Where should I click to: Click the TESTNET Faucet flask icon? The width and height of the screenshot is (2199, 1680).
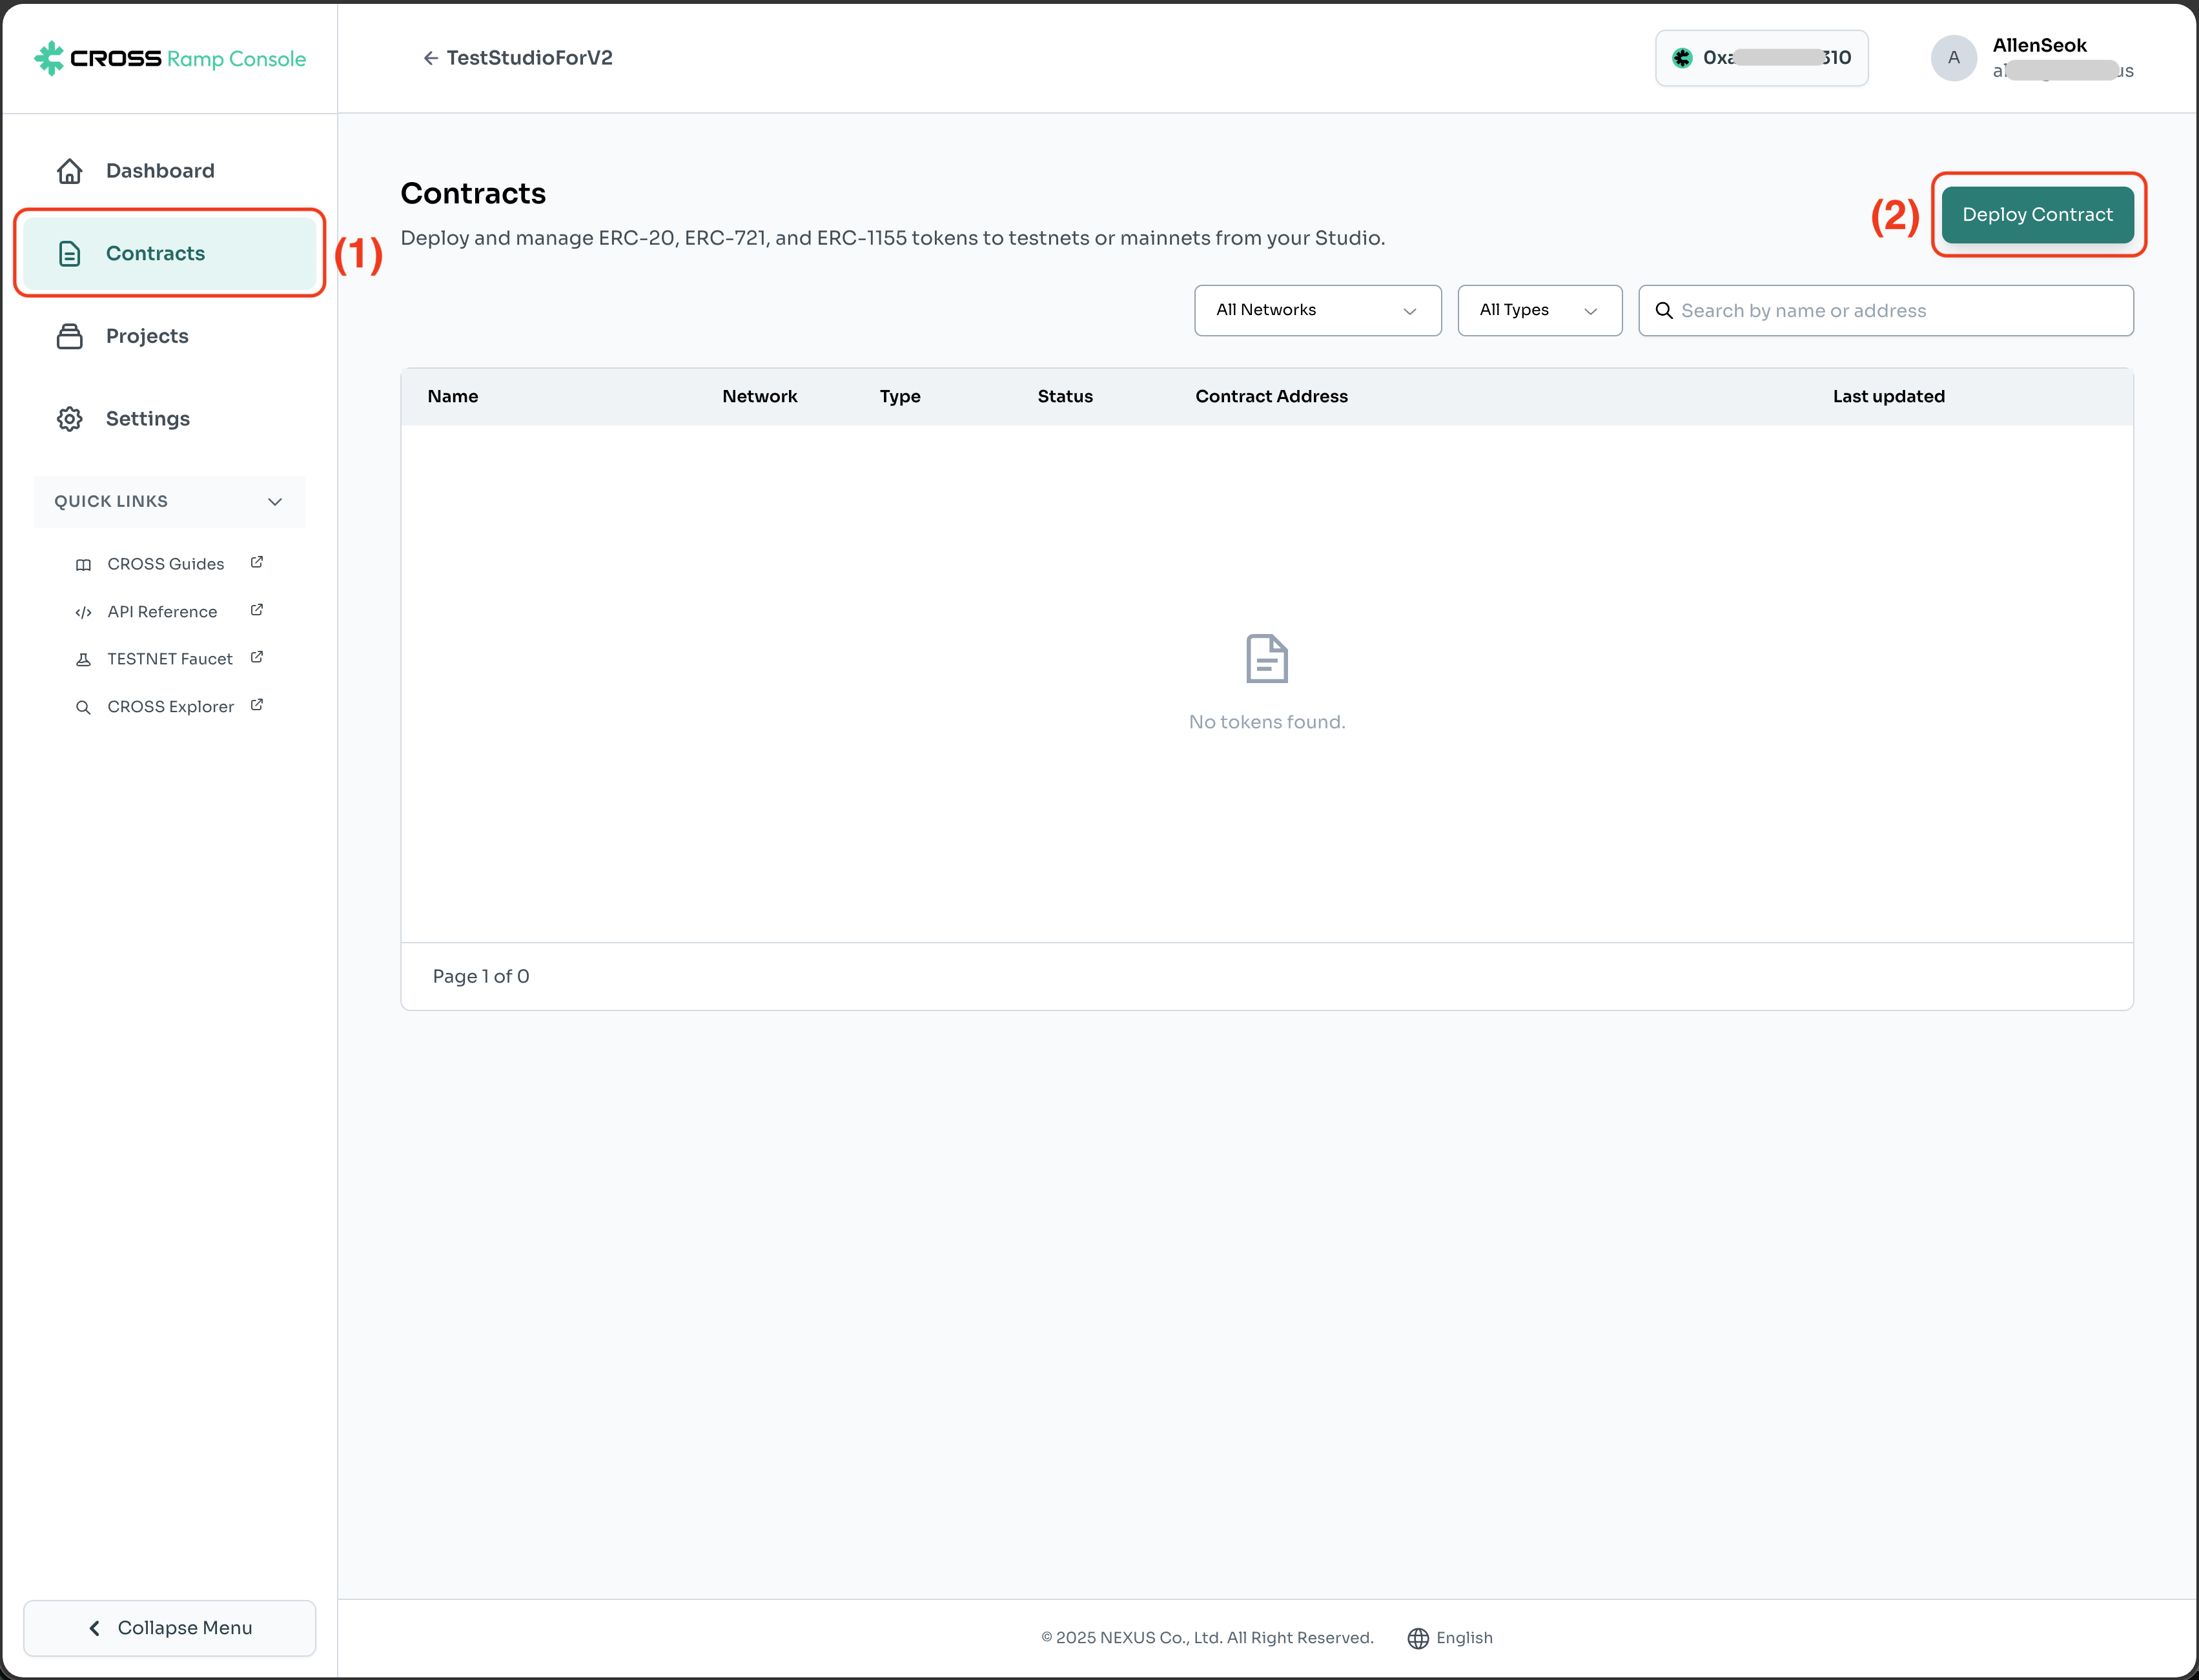point(83,660)
